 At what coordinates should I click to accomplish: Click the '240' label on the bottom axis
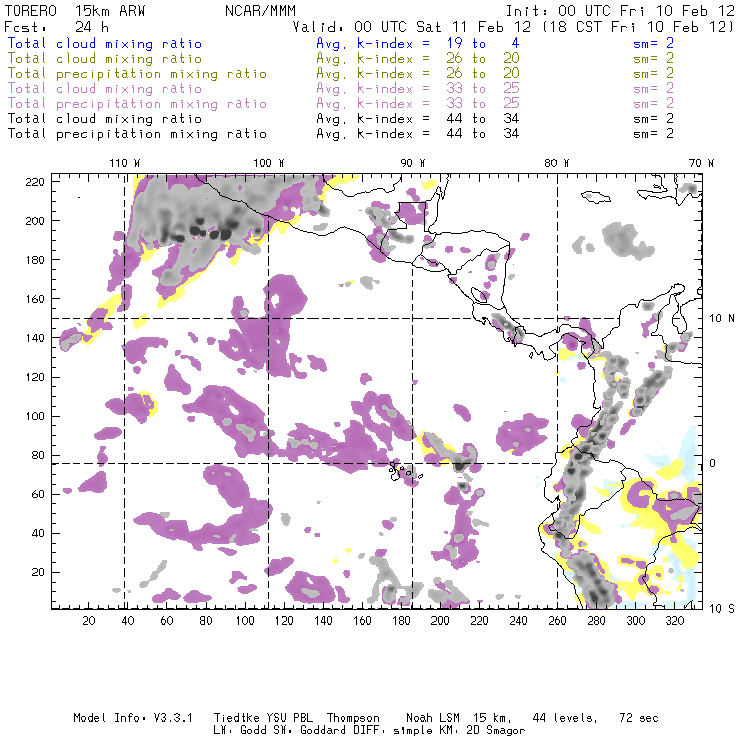[x=518, y=621]
